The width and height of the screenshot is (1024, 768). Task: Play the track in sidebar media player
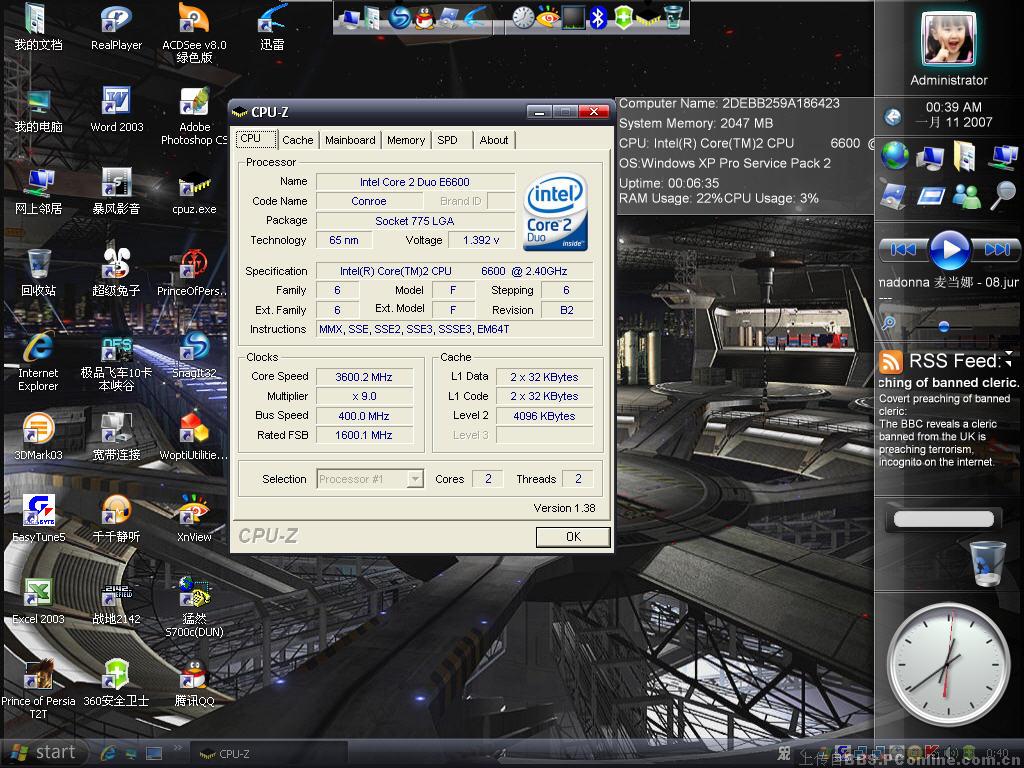(x=950, y=249)
